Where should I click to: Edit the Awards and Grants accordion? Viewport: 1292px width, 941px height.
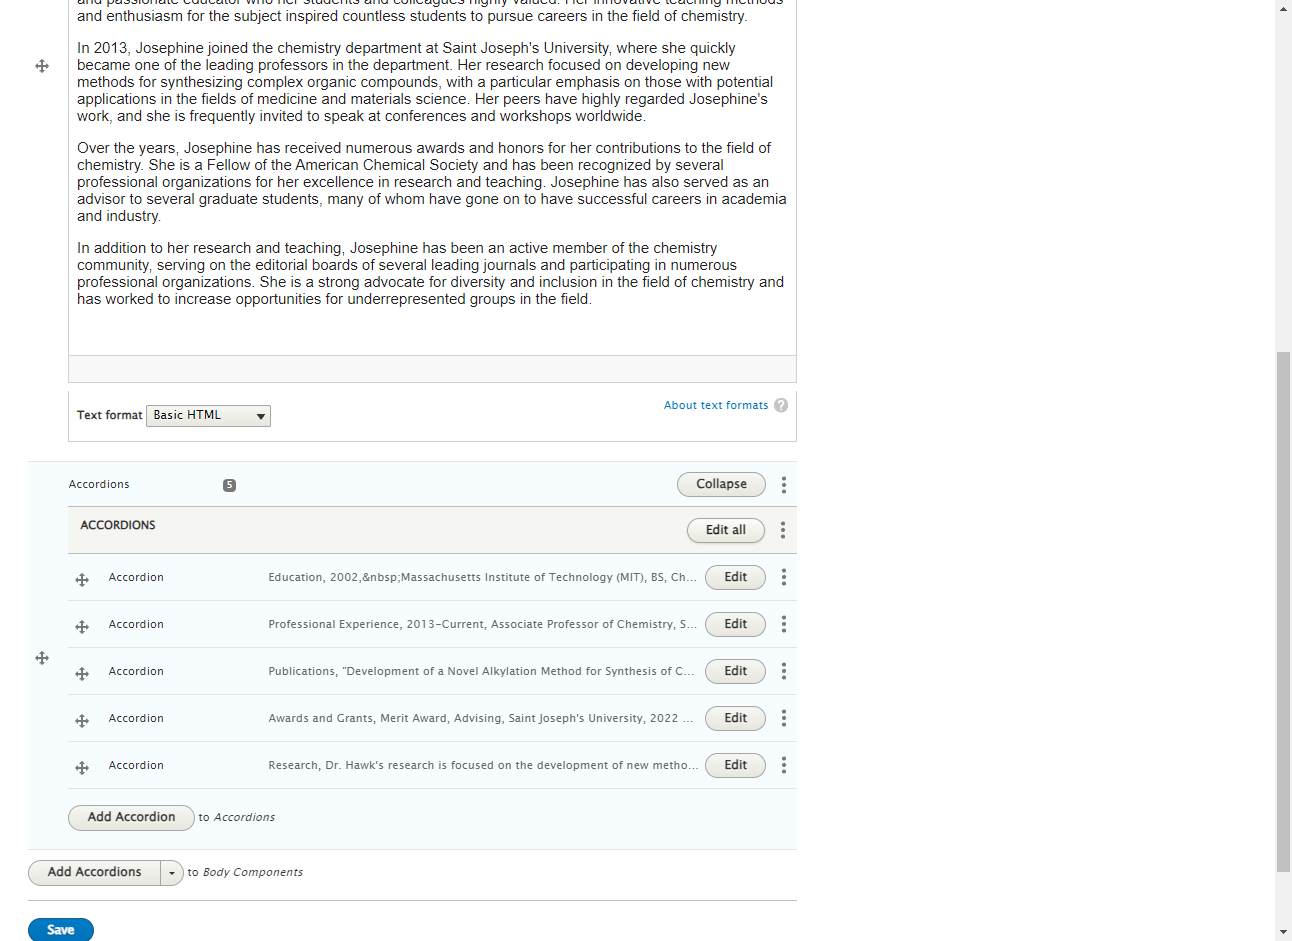click(x=735, y=718)
